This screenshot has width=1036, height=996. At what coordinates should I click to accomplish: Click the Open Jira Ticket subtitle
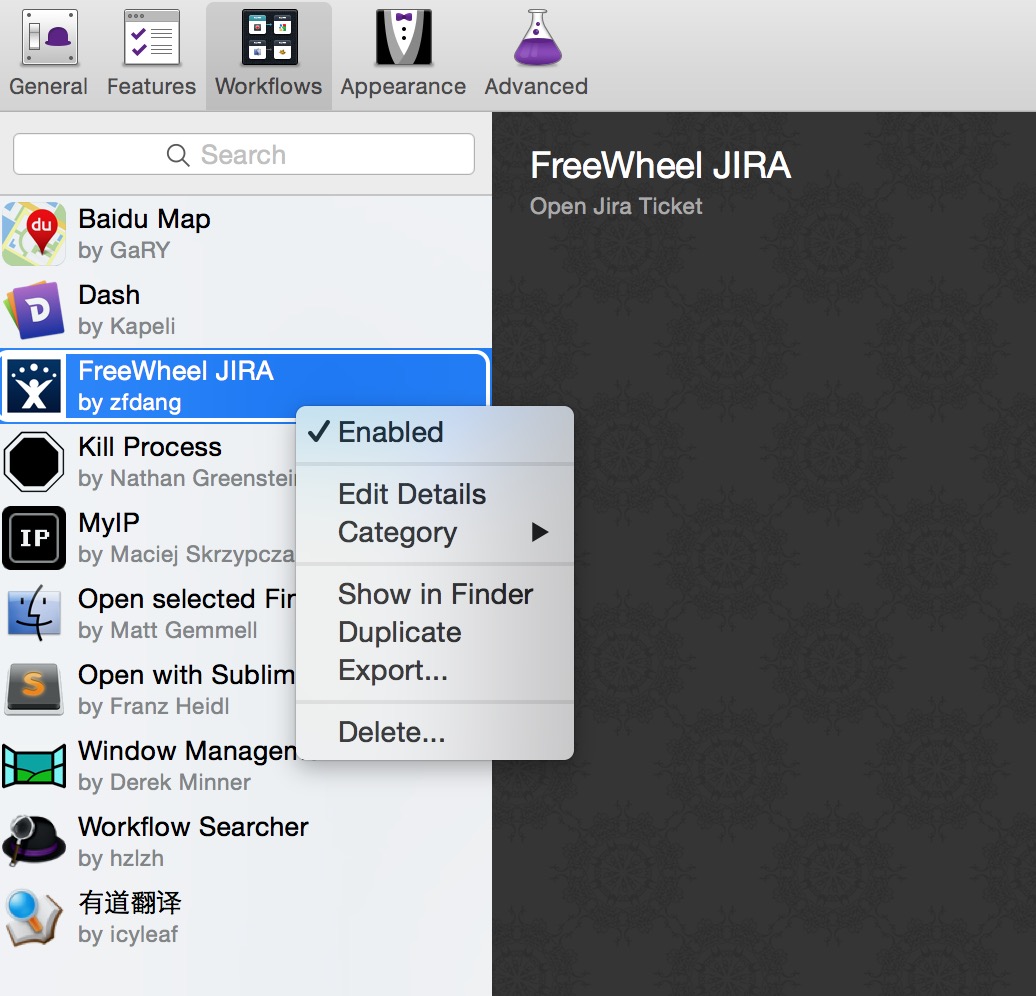[616, 206]
